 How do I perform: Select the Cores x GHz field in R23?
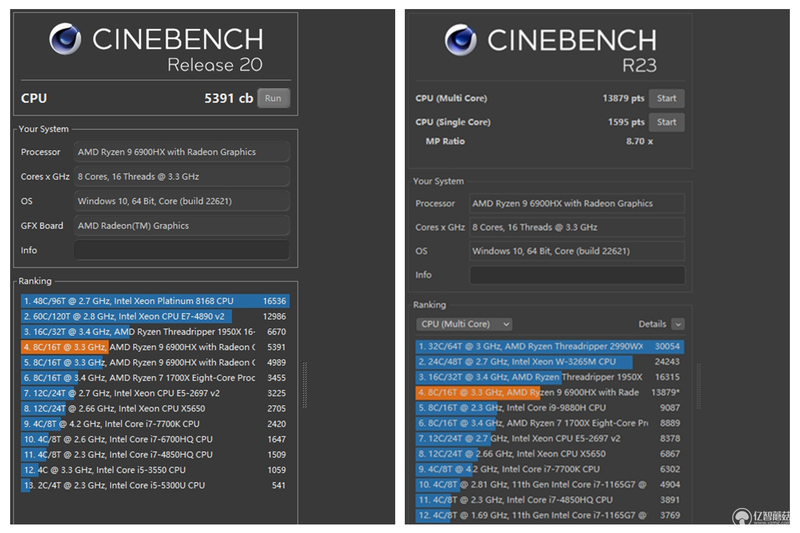click(x=577, y=227)
